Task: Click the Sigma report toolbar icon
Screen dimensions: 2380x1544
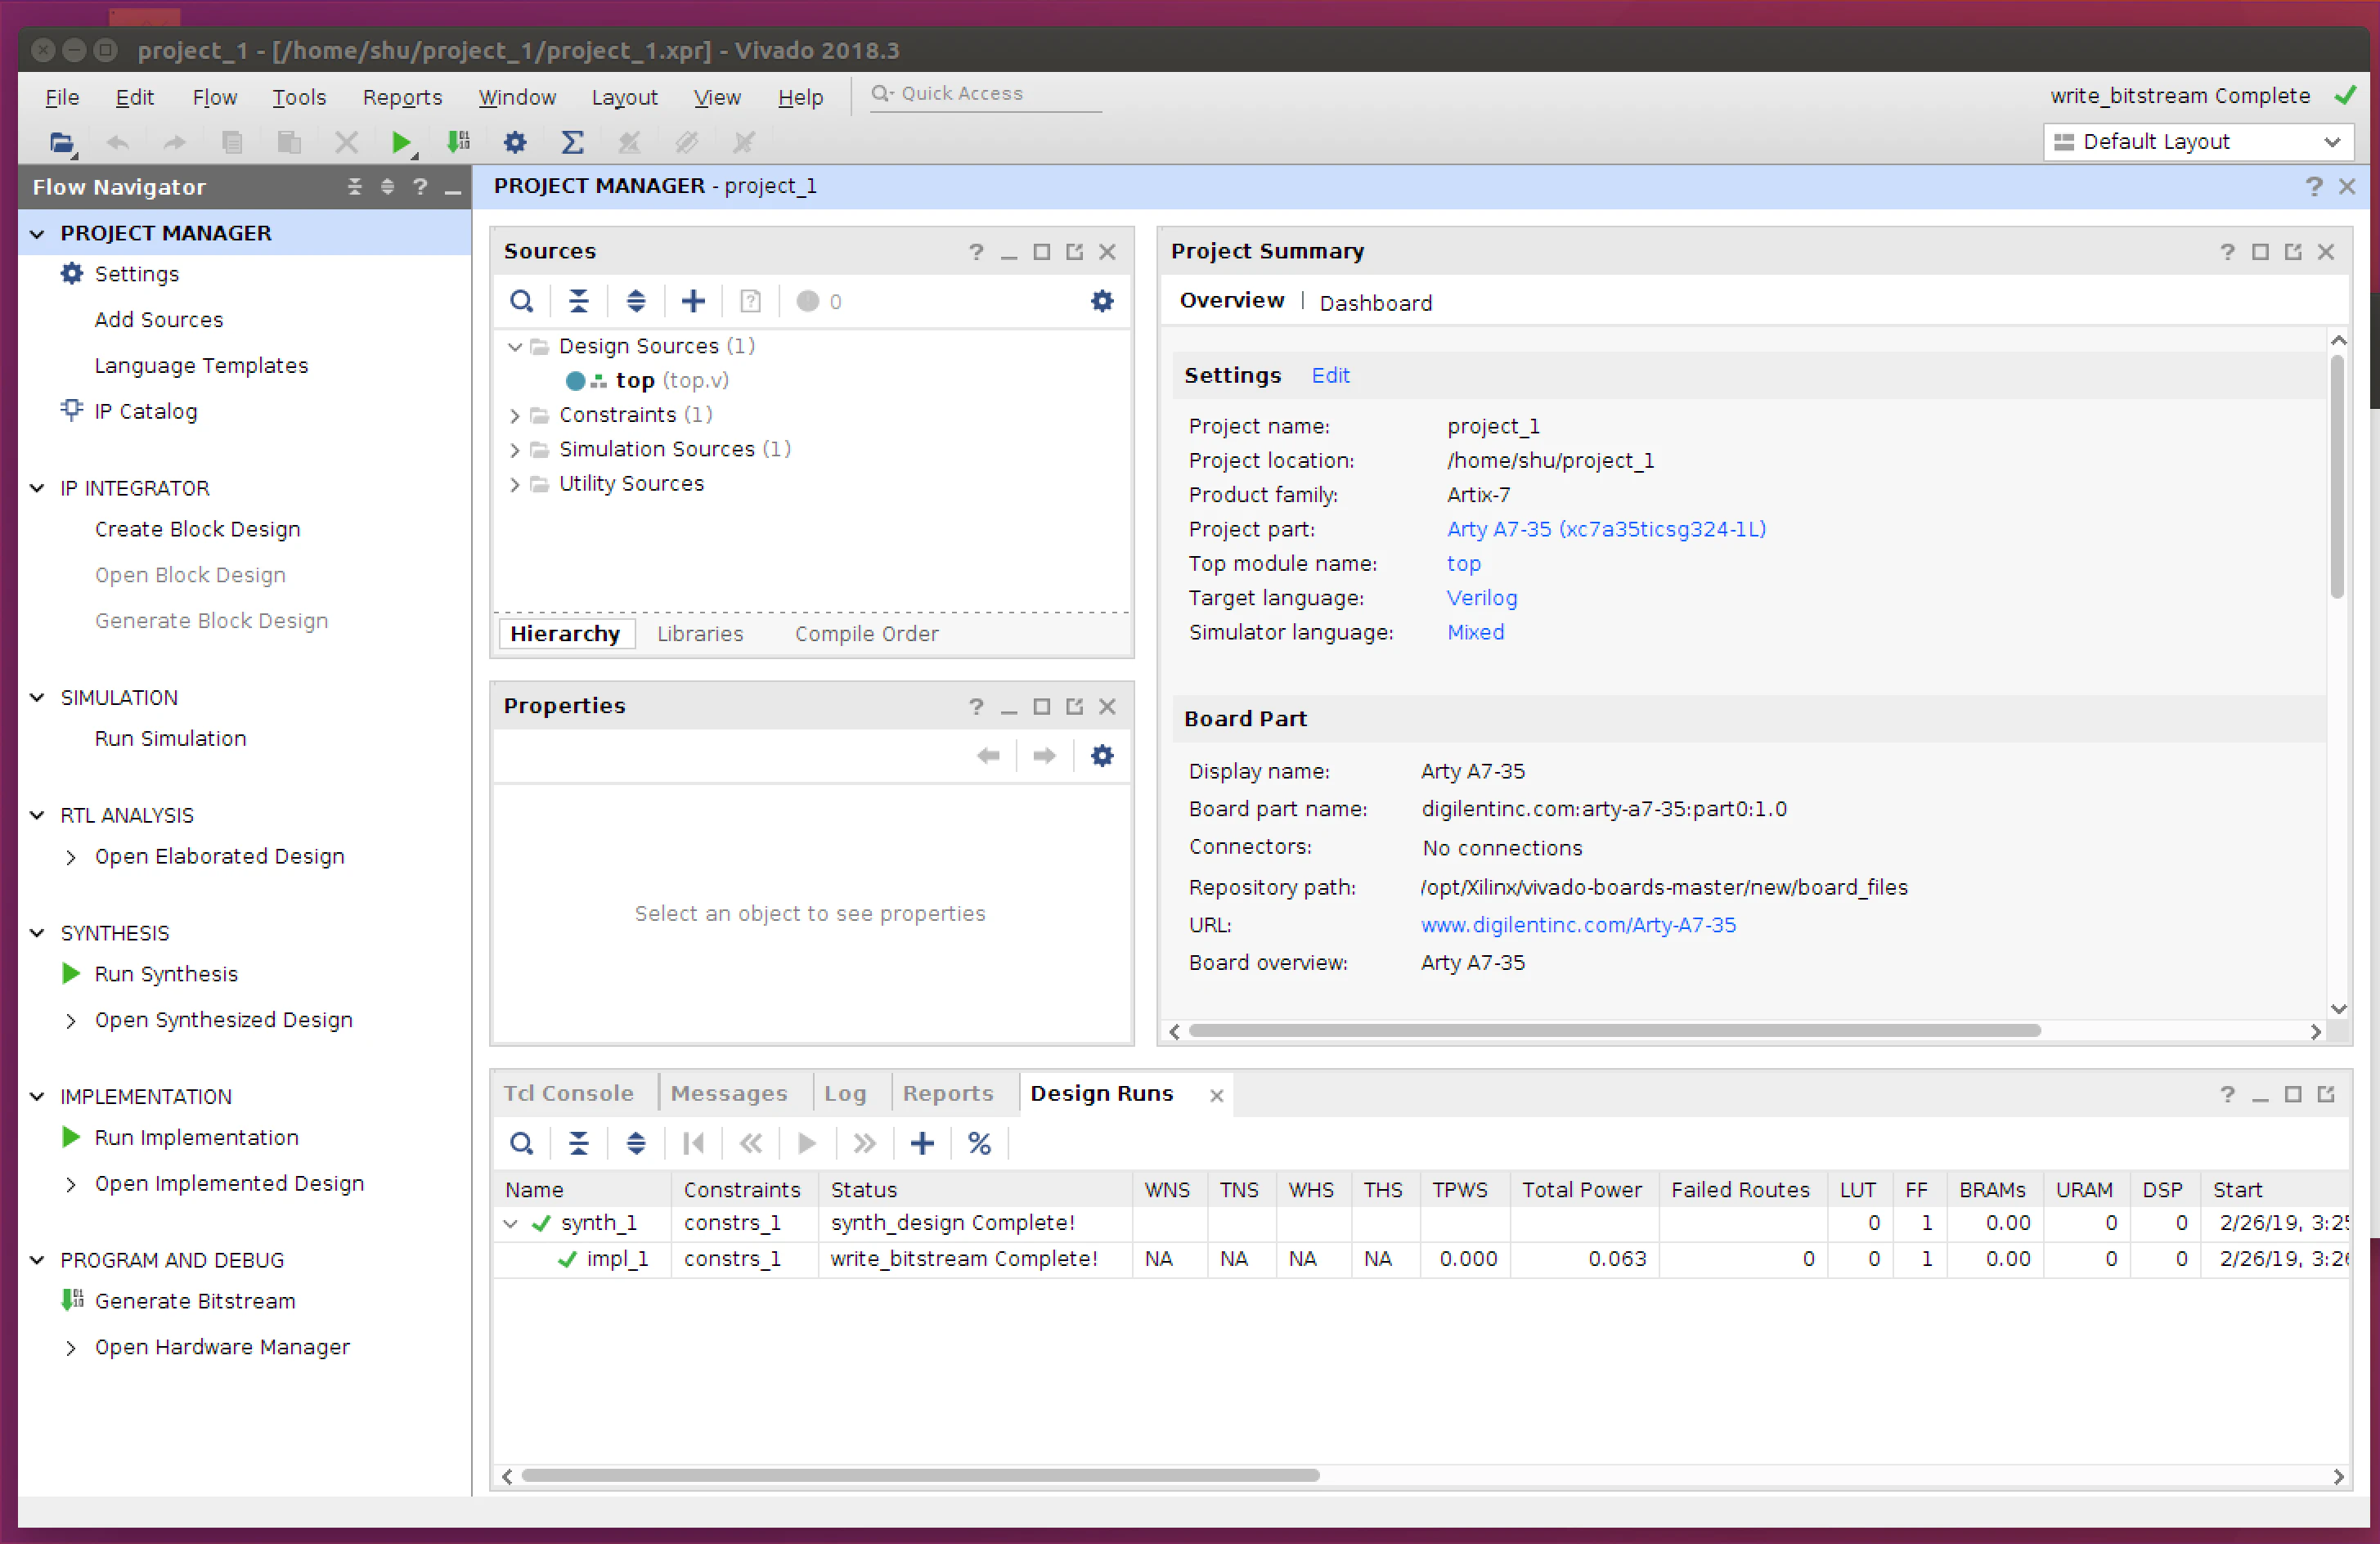Action: point(572,142)
